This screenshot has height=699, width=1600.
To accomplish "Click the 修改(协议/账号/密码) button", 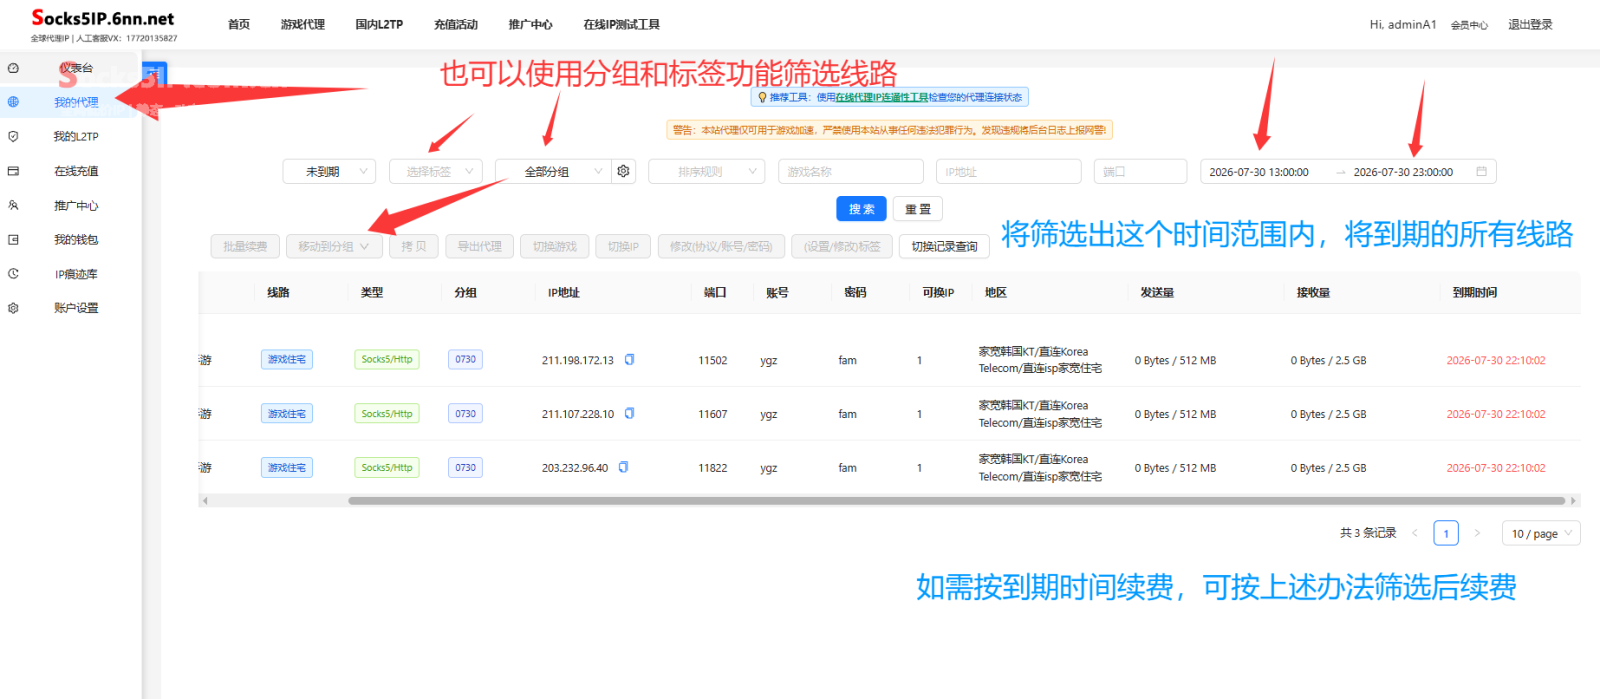I will pyautogui.click(x=721, y=246).
